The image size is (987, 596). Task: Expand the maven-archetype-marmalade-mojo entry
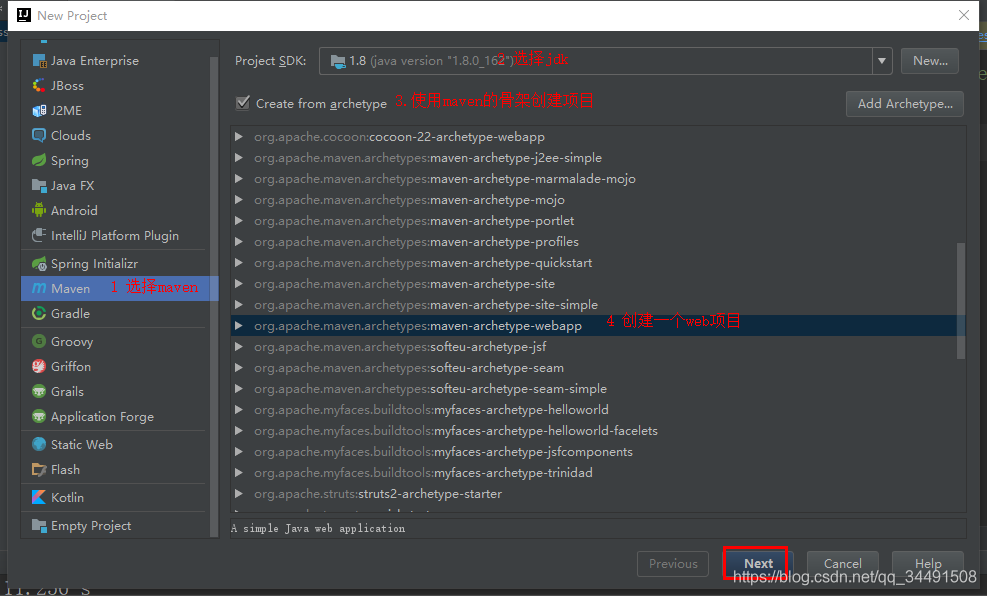point(239,179)
